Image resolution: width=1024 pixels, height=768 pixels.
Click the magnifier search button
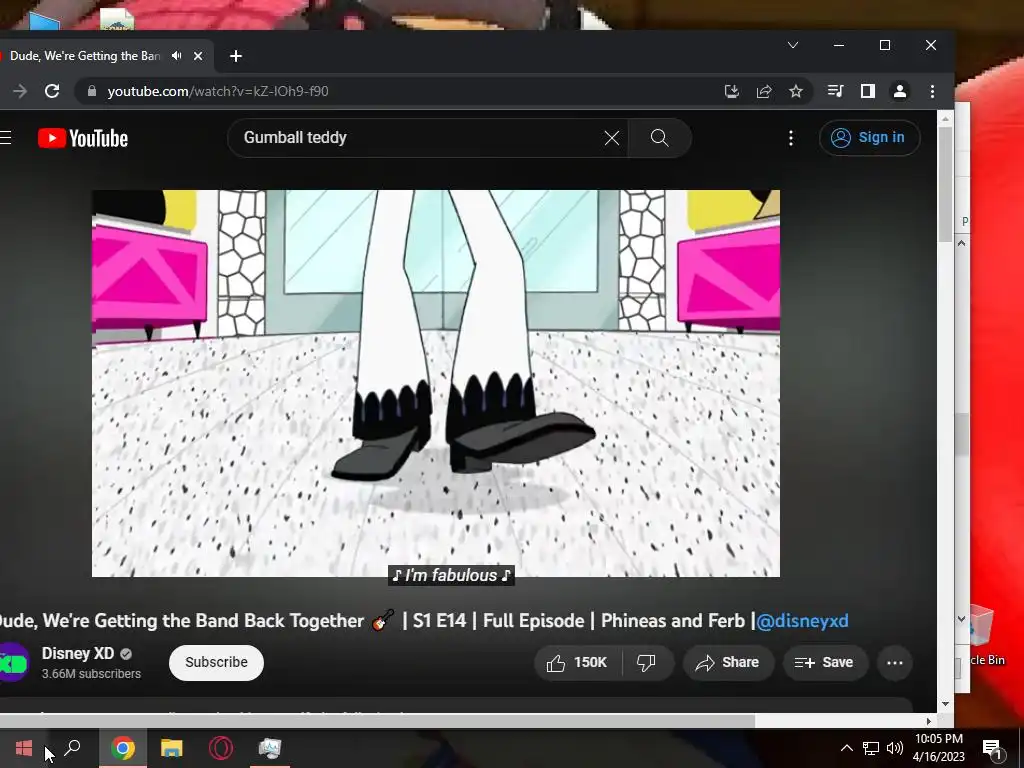pos(660,138)
